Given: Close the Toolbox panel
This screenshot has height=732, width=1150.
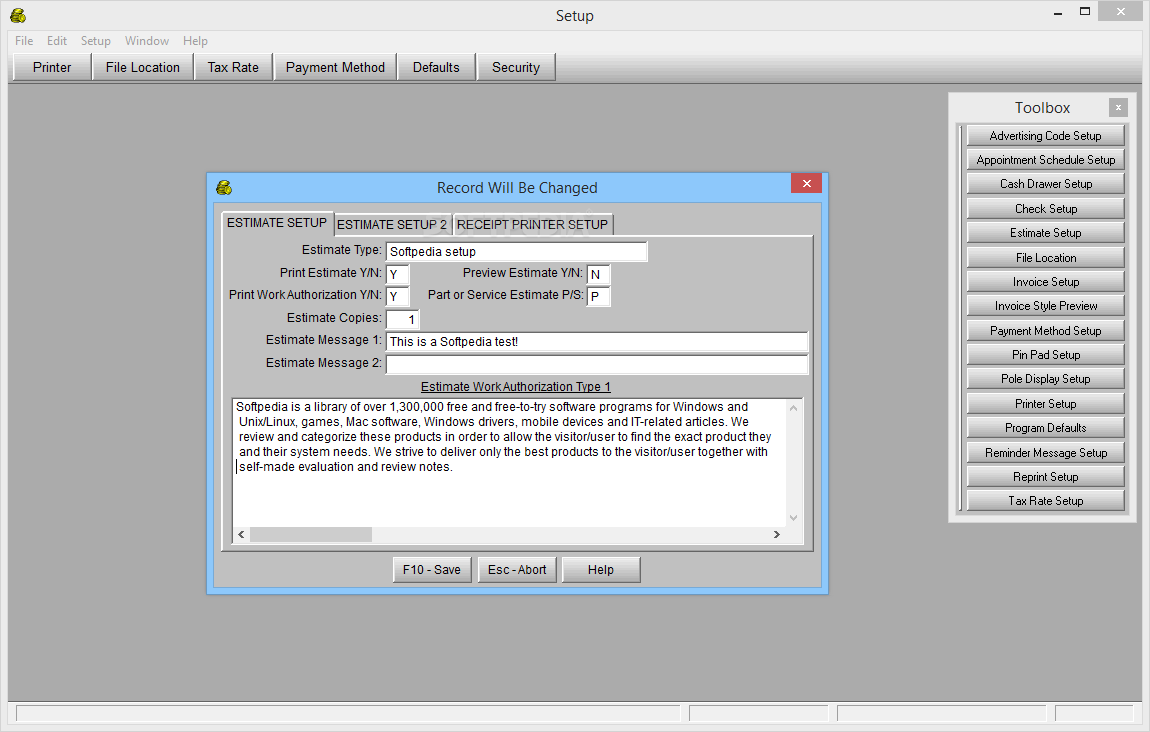Looking at the screenshot, I should point(1118,108).
